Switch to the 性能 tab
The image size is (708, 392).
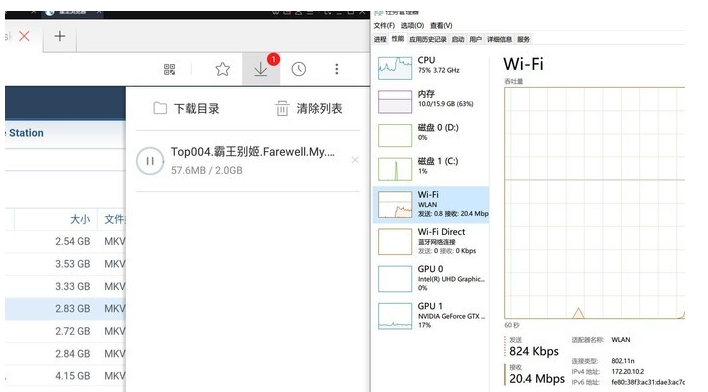397,39
